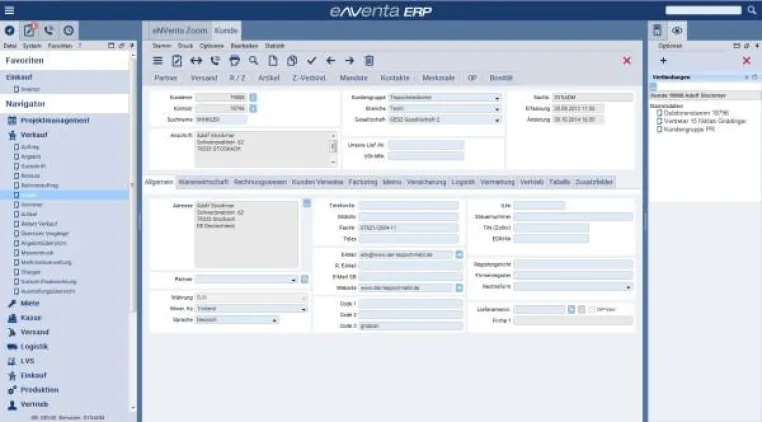This screenshot has width=762, height=422.
Task: Click the phone icon in the left panel header
Action: pyautogui.click(x=49, y=30)
